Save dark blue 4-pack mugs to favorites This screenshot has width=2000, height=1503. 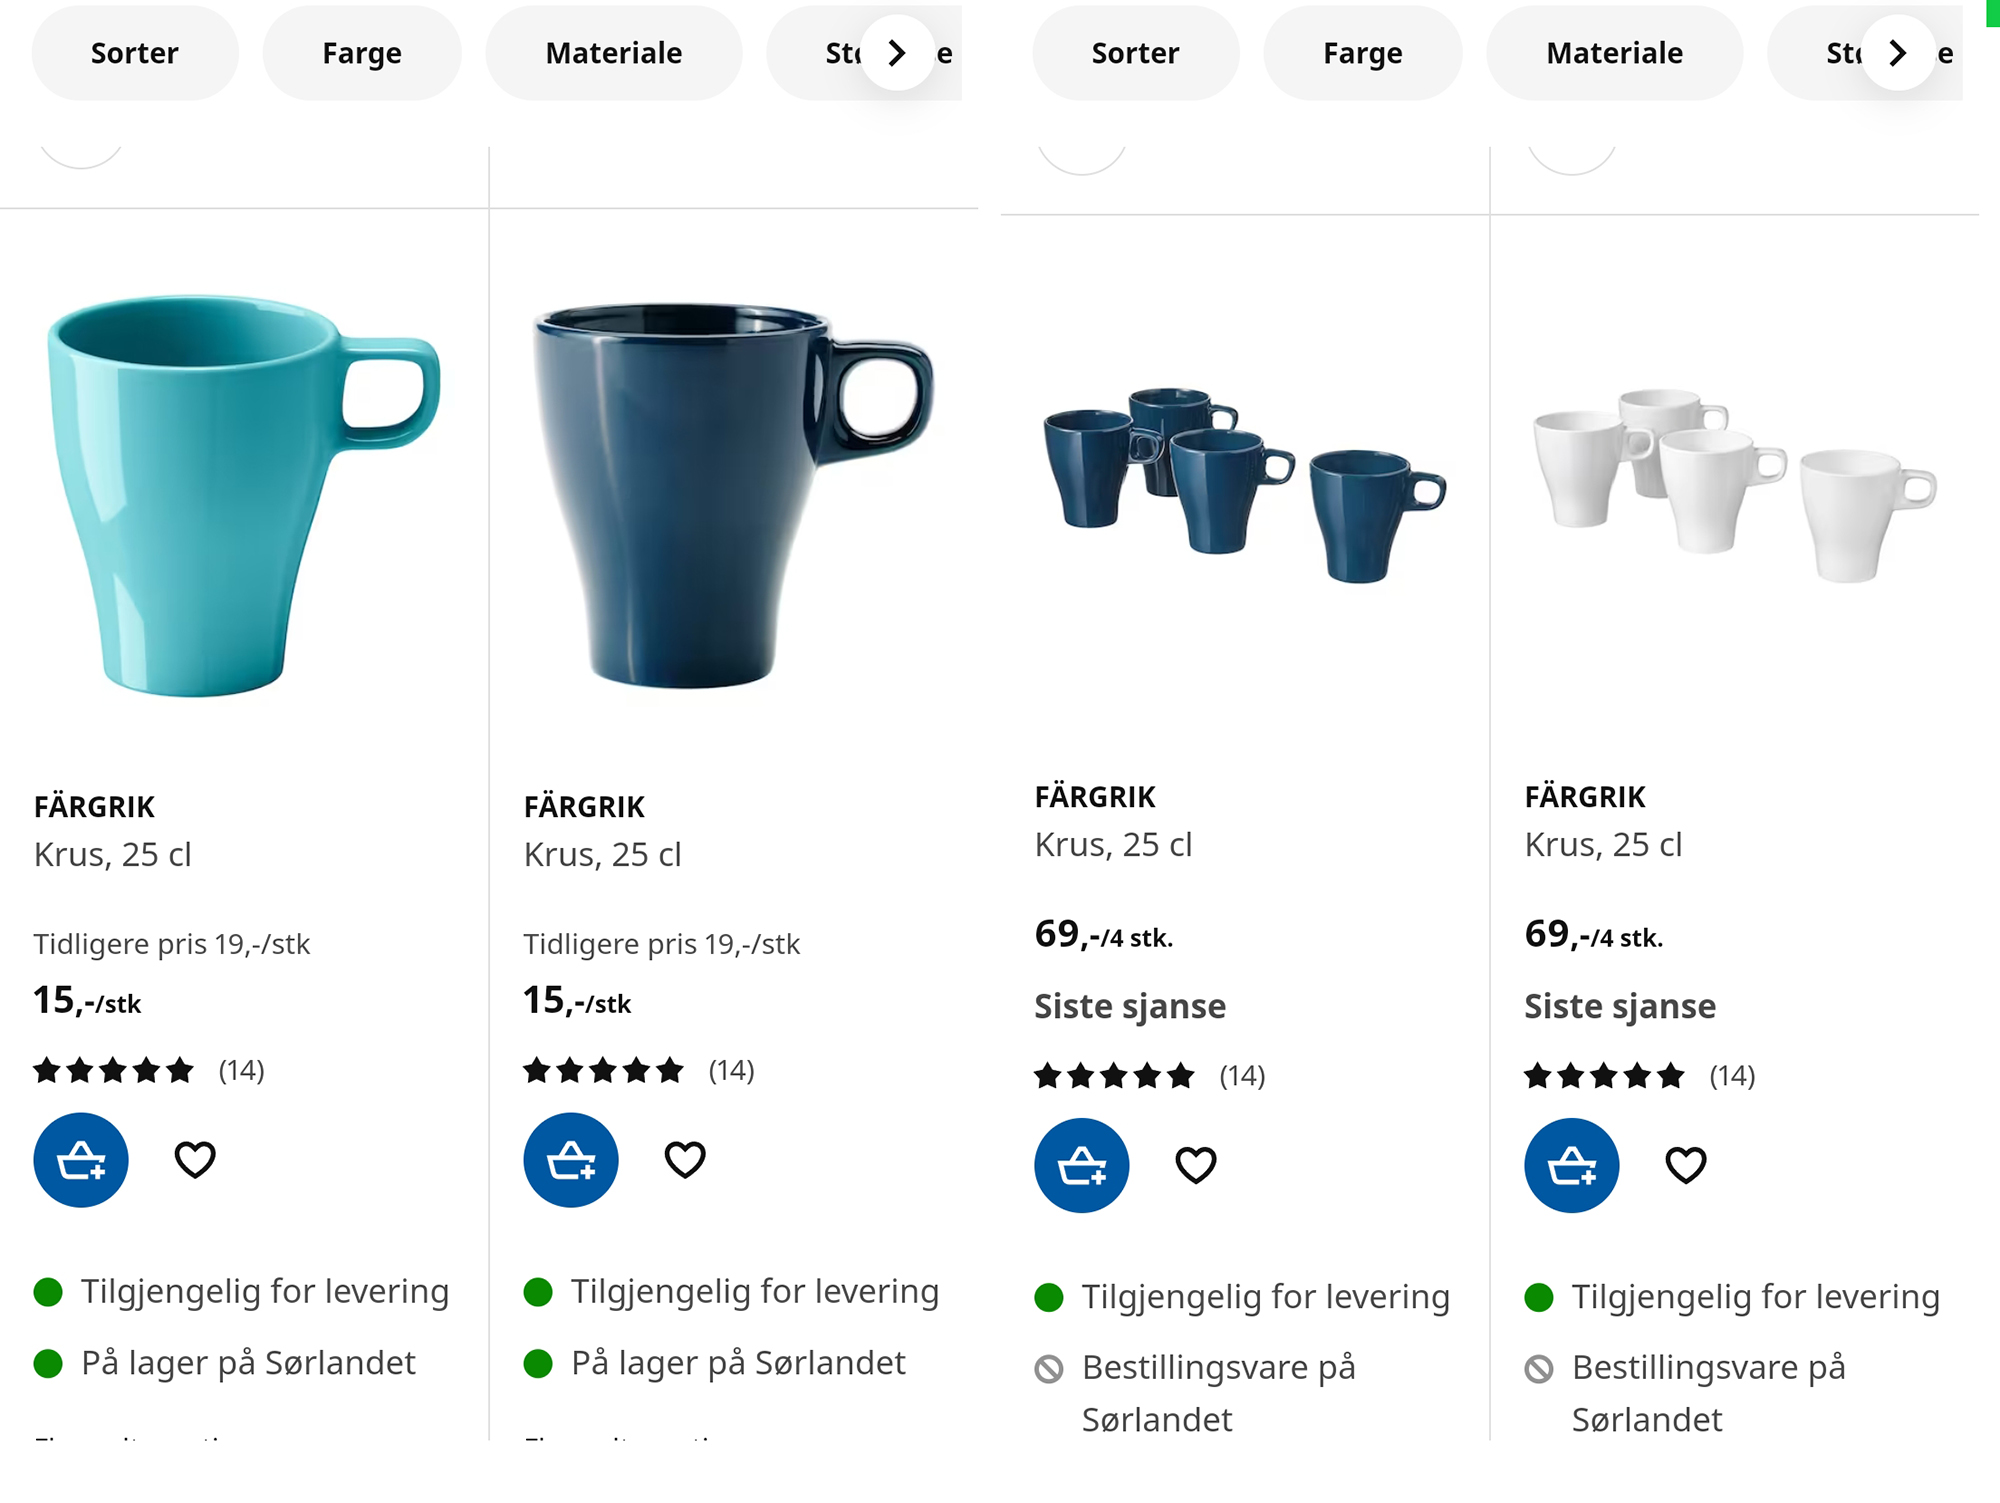click(1196, 1165)
